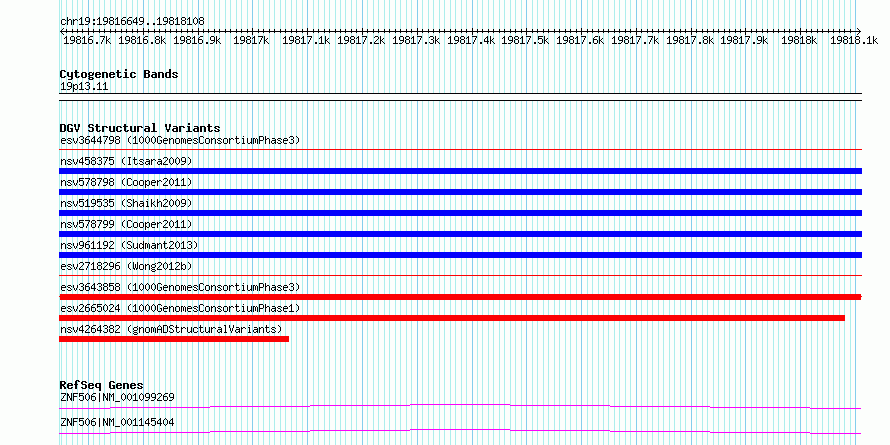The image size is (890, 445).
Task: Click the chr19:19816649..19818108 coordinate label
Action: pyautogui.click(x=132, y=22)
